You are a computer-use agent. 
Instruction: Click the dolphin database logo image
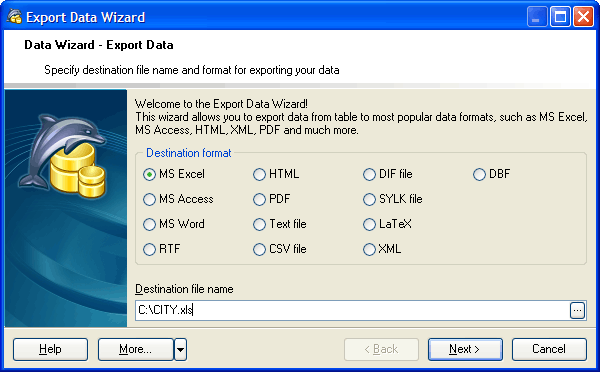point(64,156)
